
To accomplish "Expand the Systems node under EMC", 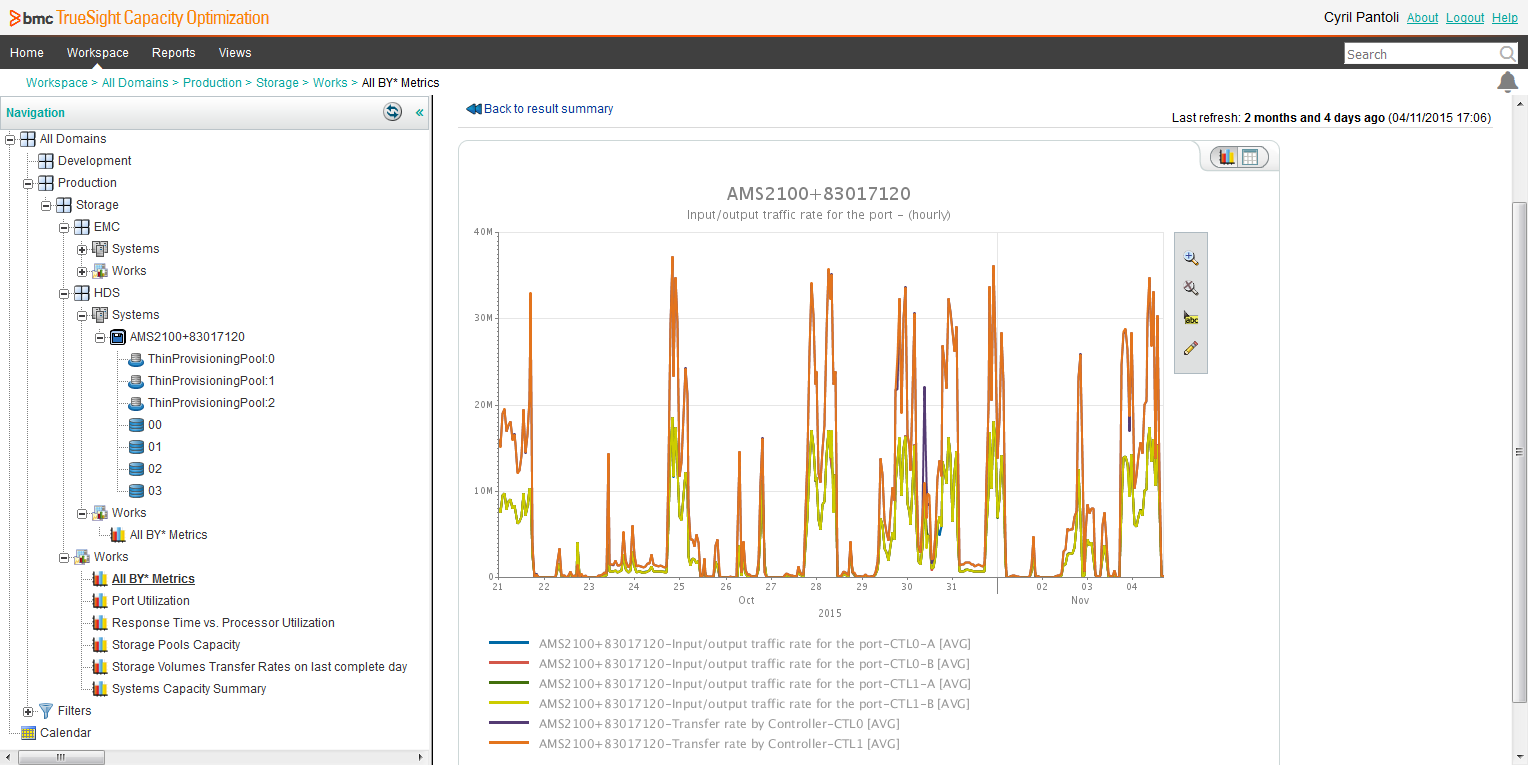I will 82,249.
